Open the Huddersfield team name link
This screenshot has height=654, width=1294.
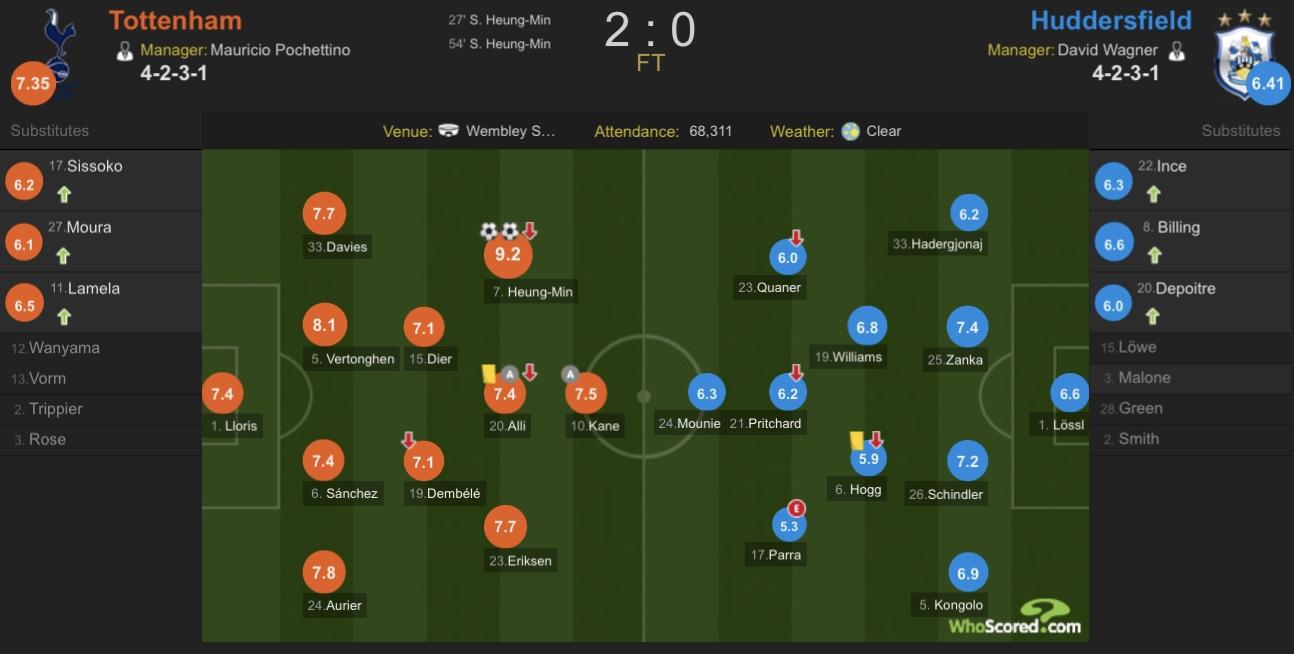(x=1111, y=20)
